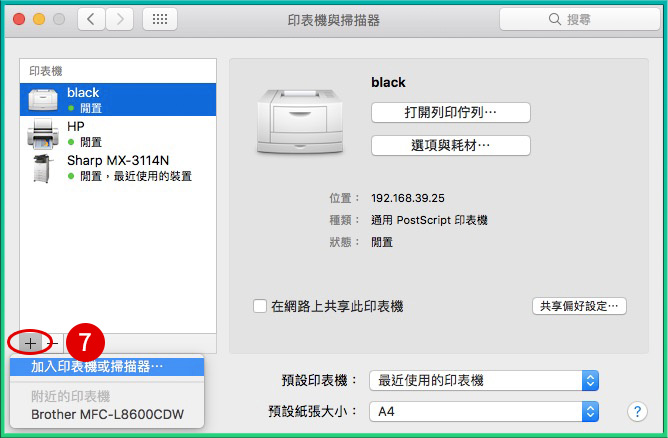Click the HP printer icon in list
Image resolution: width=668 pixels, height=438 pixels.
coord(43,134)
